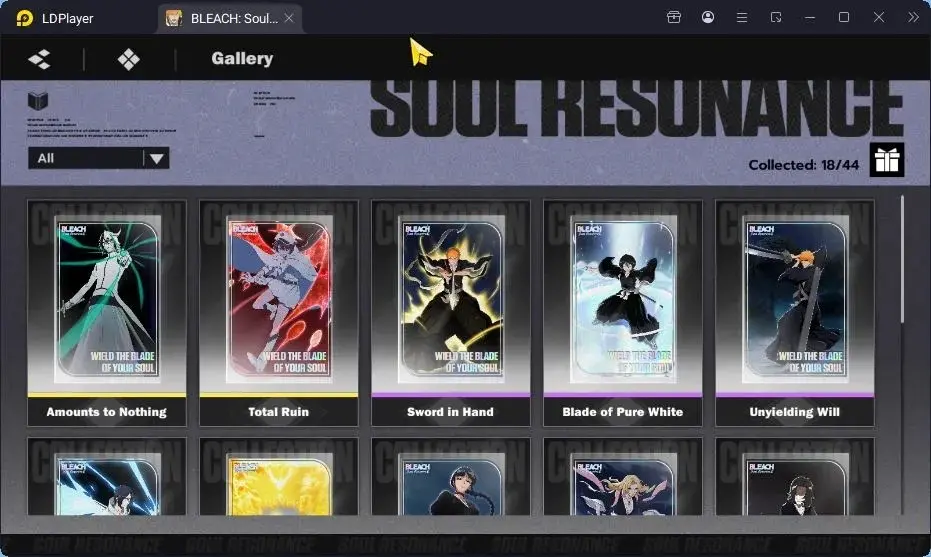Open the Amounts to Nothing card

pyautogui.click(x=107, y=313)
